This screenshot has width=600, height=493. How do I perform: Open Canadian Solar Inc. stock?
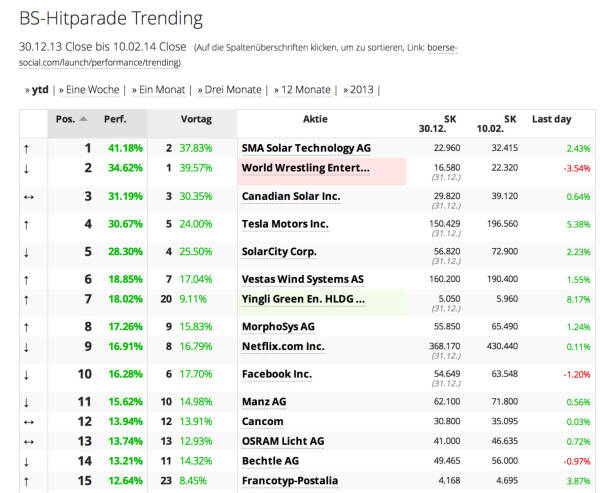click(x=291, y=196)
